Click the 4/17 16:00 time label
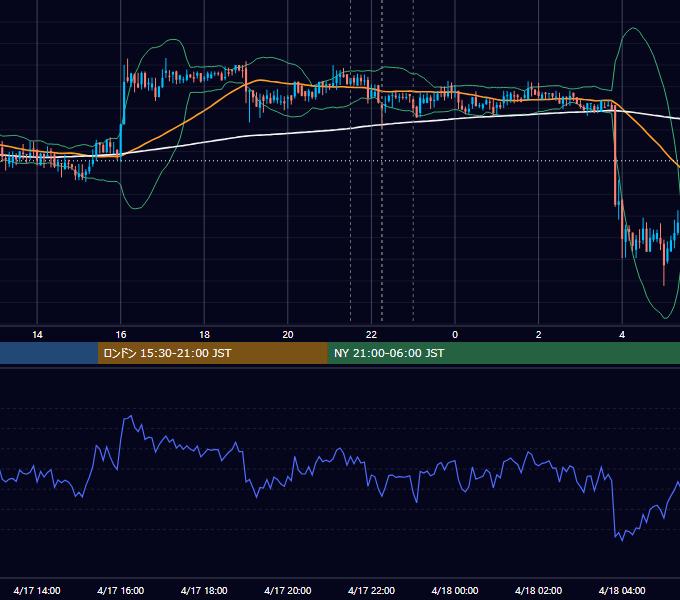The height and width of the screenshot is (600, 680). click(121, 590)
